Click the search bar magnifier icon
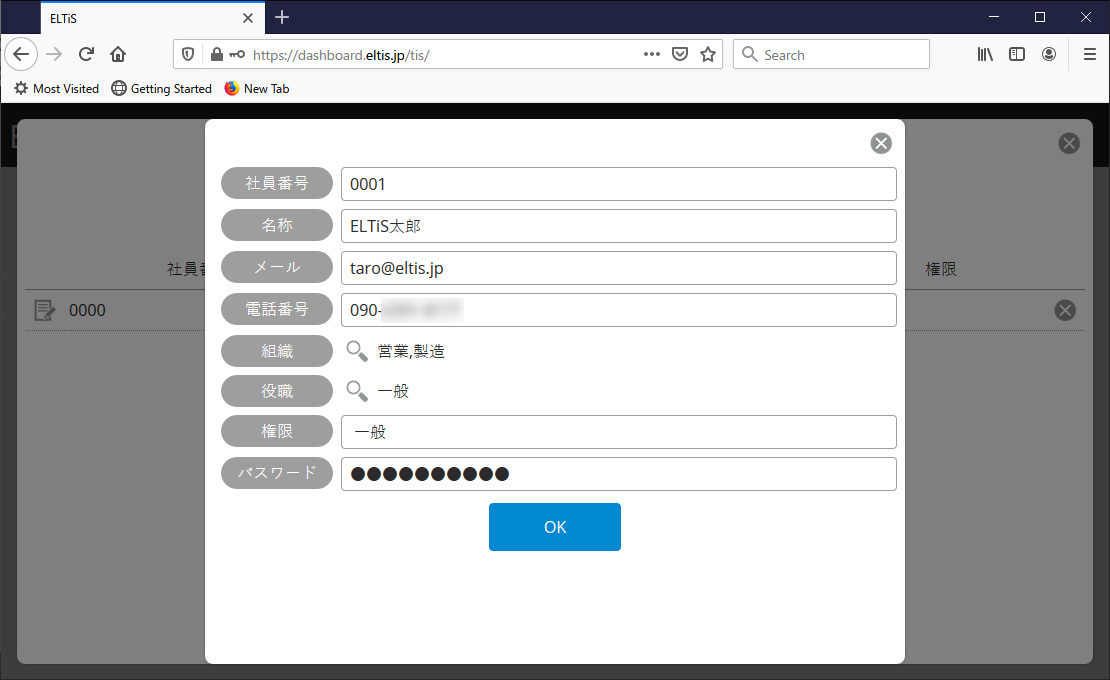This screenshot has height=680, width=1110. click(x=750, y=54)
